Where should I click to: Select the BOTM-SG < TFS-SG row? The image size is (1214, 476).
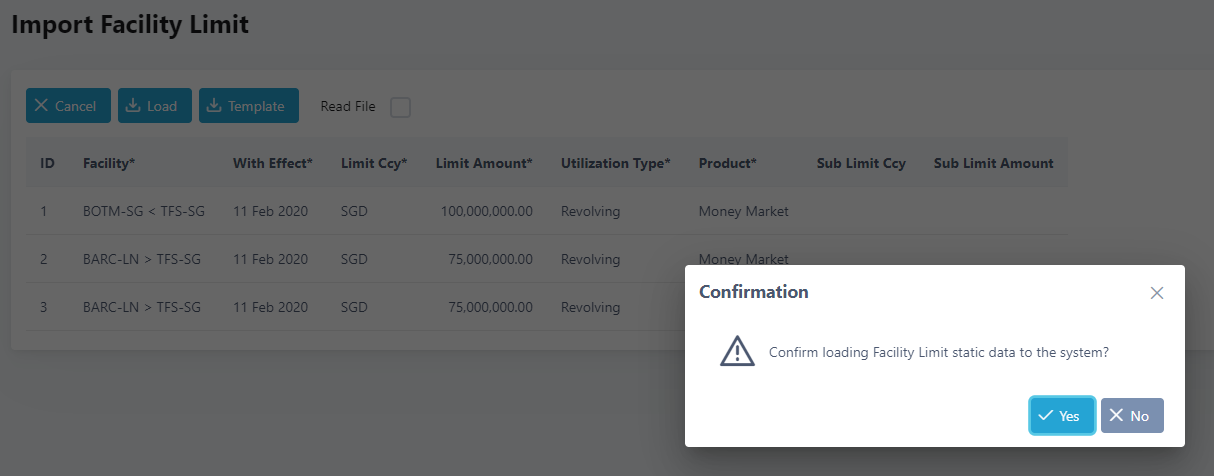(x=546, y=211)
